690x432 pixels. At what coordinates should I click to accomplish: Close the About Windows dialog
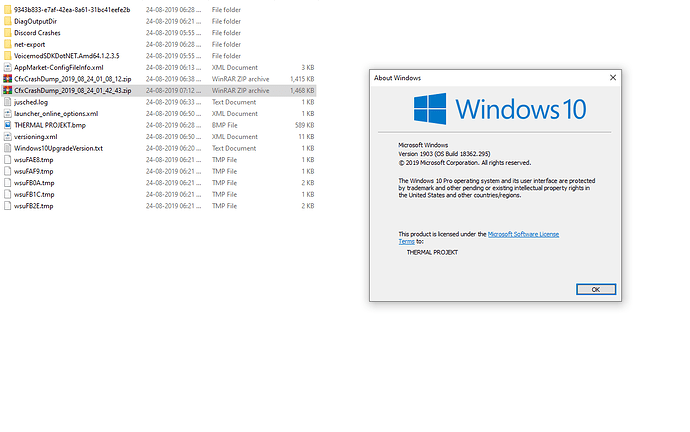pos(595,289)
